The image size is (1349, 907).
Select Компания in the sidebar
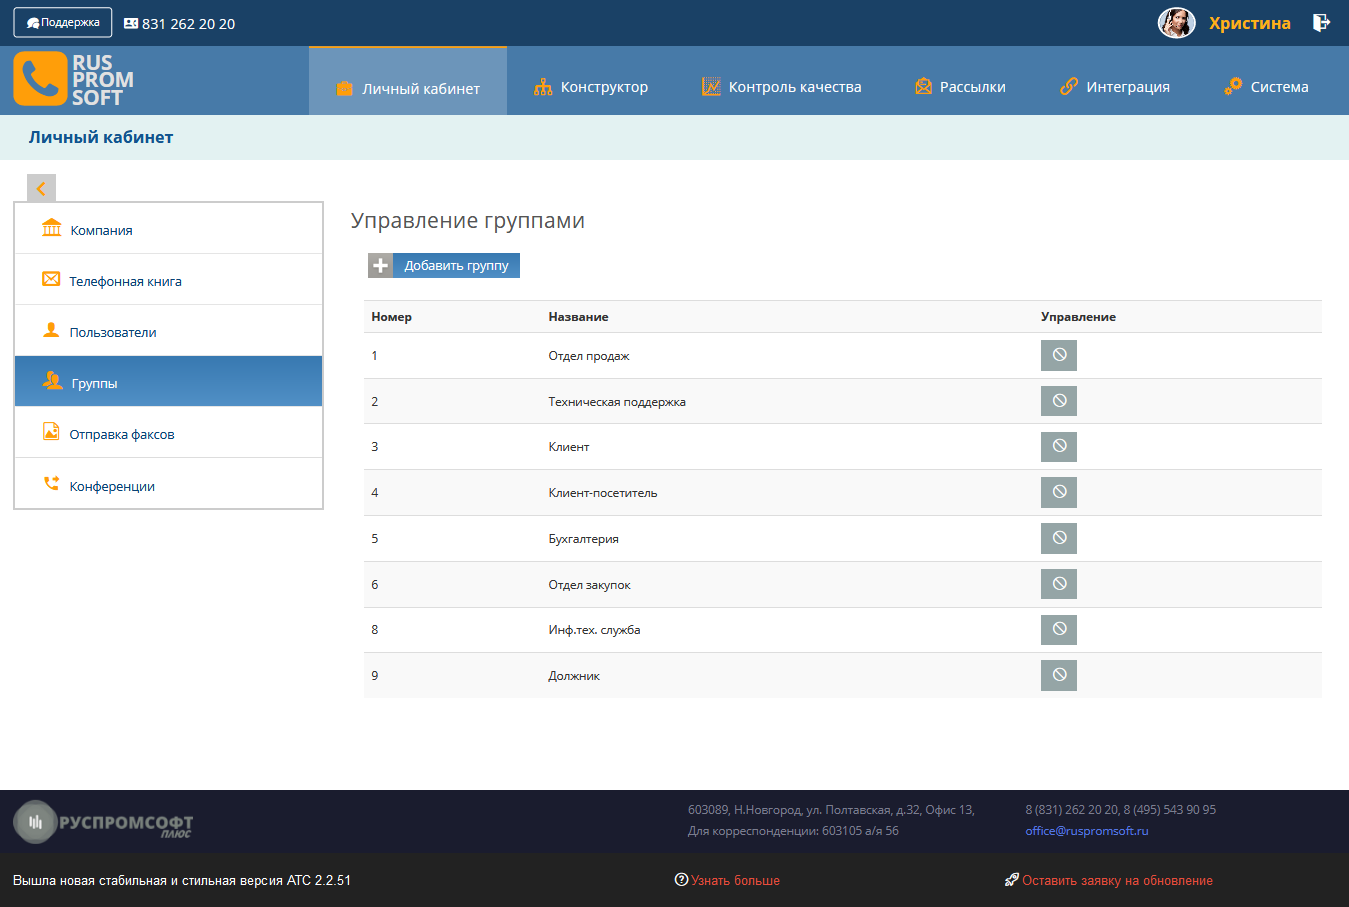(101, 230)
